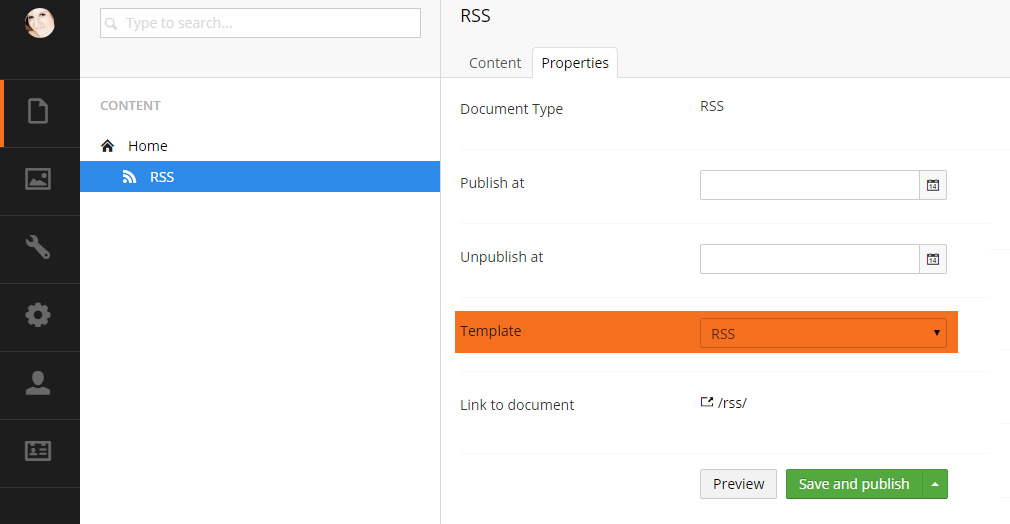Go to the Media section icon

coord(39,180)
